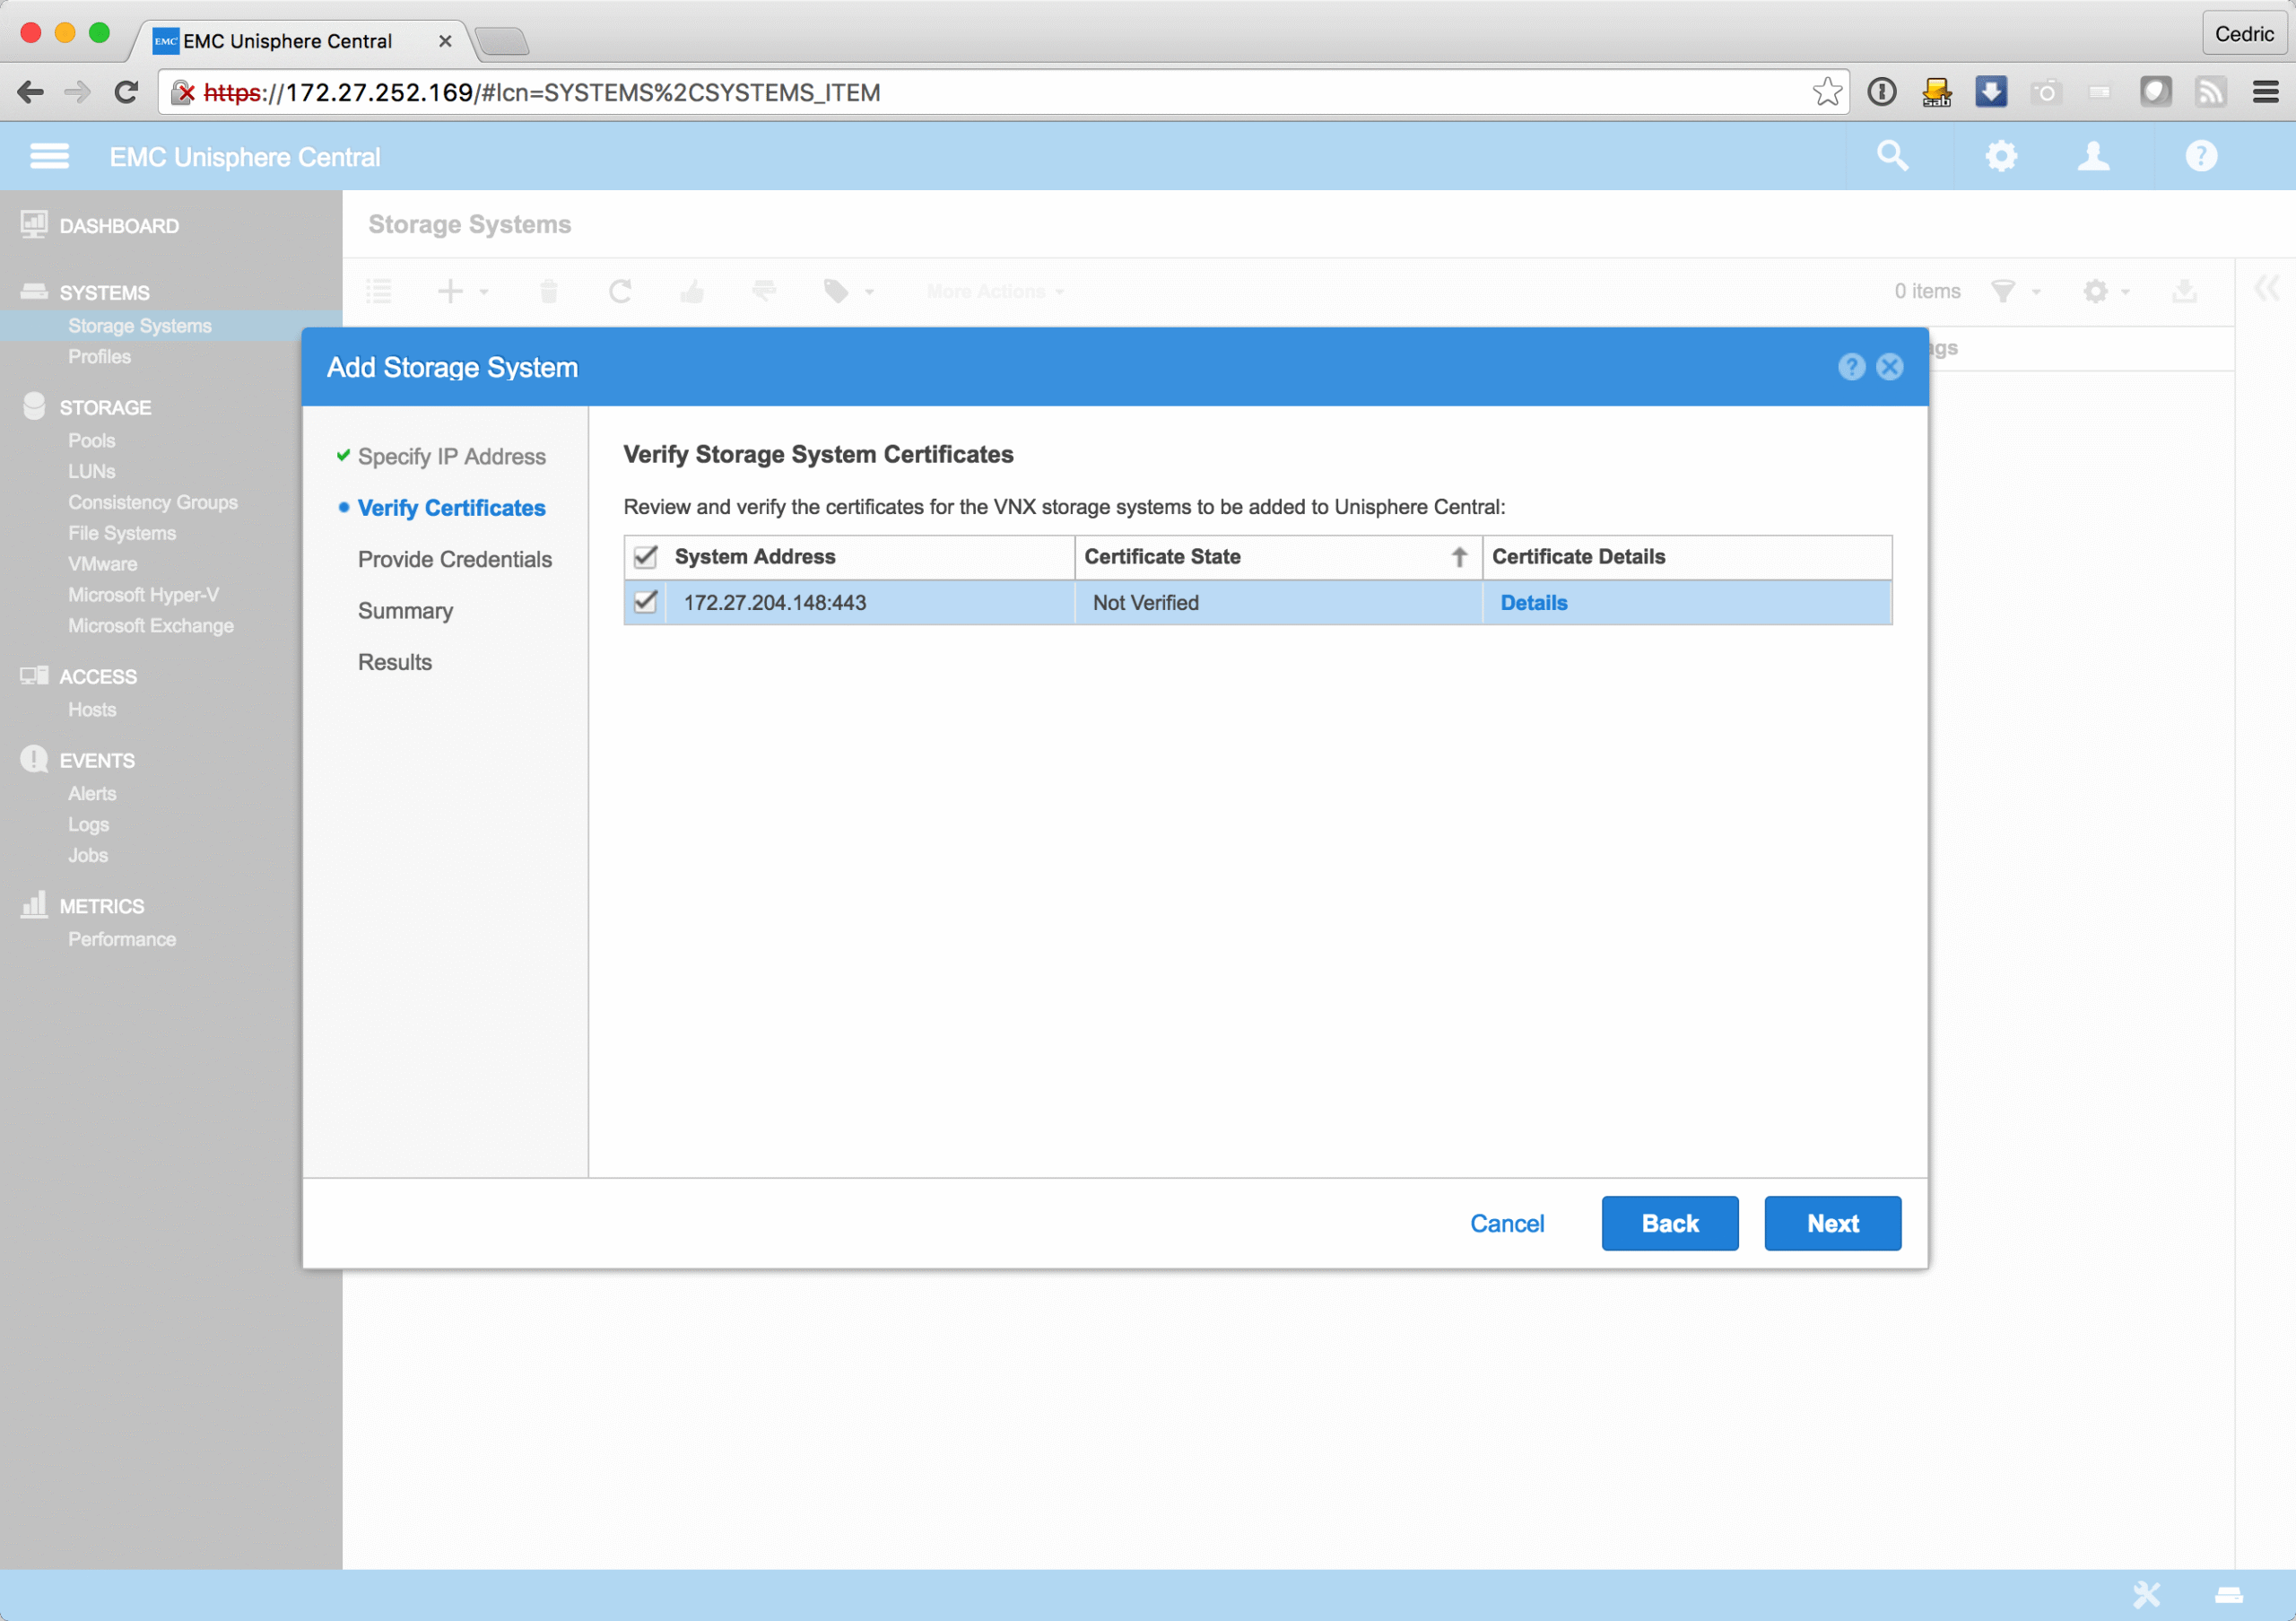This screenshot has width=2296, height=1621.
Task: Bookmark the page with the star icon
Action: point(1826,92)
